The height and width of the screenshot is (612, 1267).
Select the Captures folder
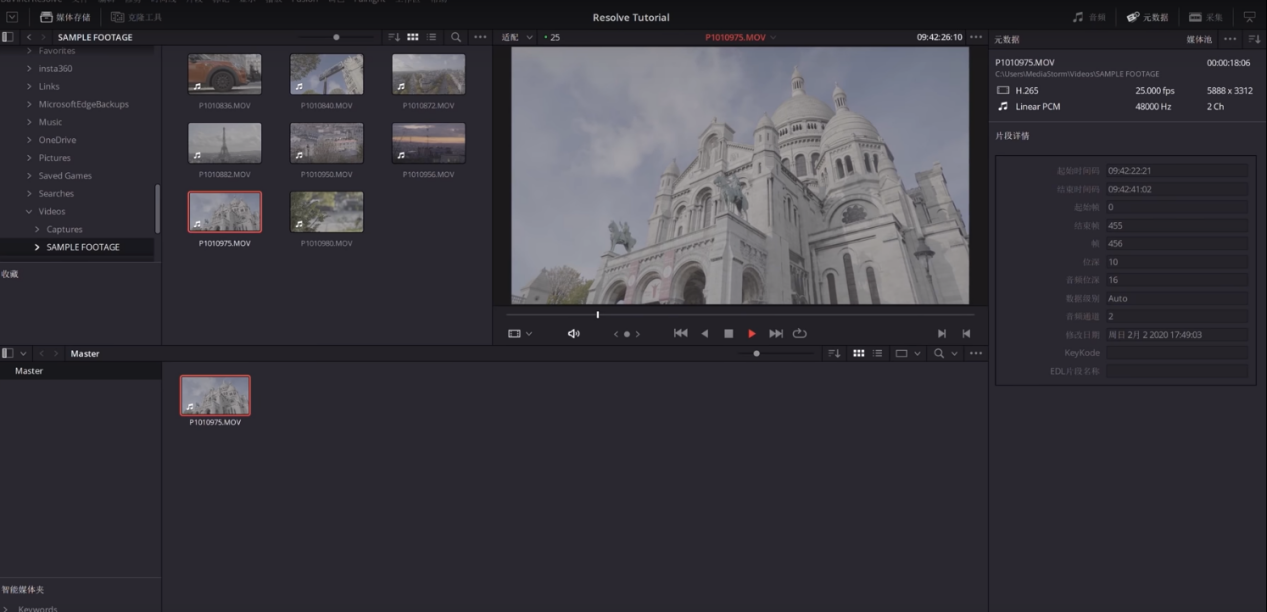(64, 230)
